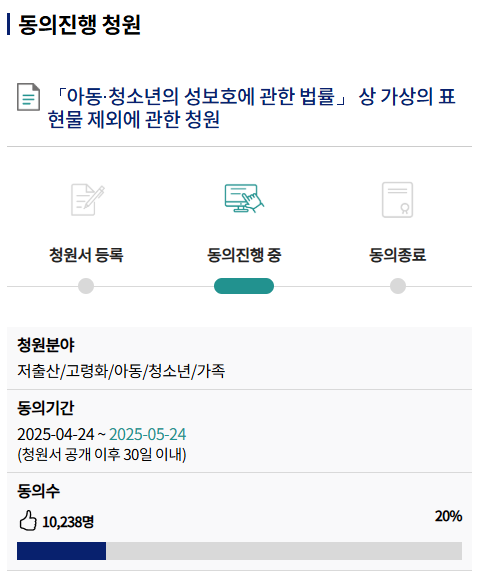Click the monitor with hand cursor icon
Viewport: 477px width, 587px height.
pyautogui.click(x=244, y=198)
